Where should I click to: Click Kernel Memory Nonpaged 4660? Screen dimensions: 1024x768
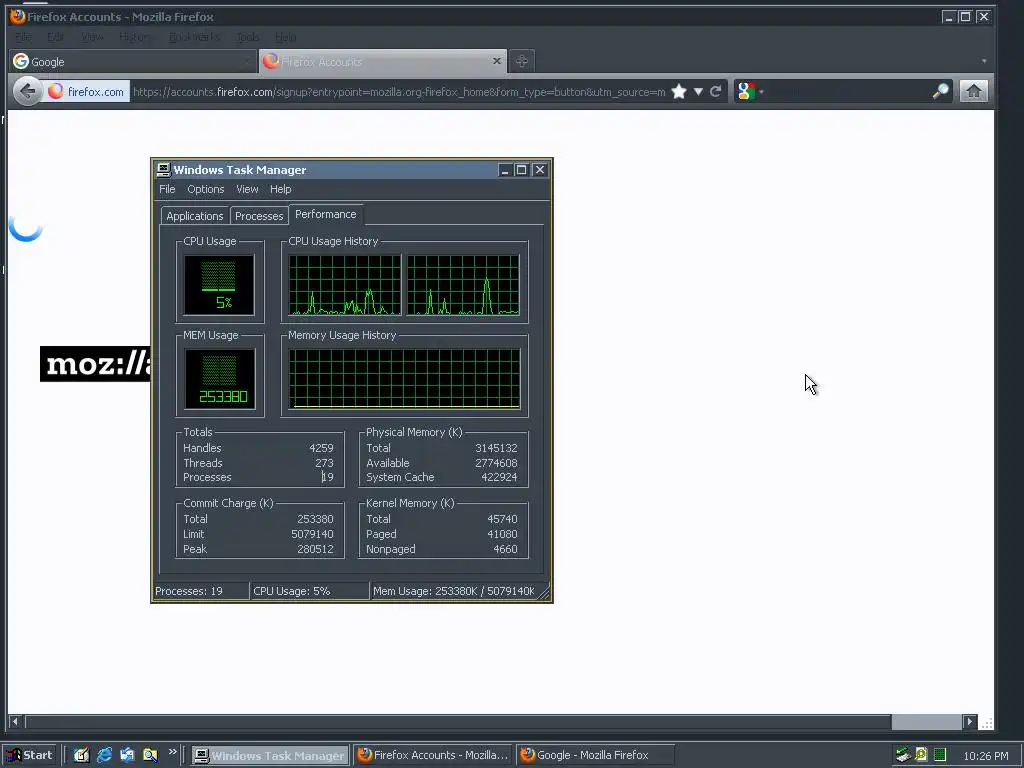click(x=505, y=549)
